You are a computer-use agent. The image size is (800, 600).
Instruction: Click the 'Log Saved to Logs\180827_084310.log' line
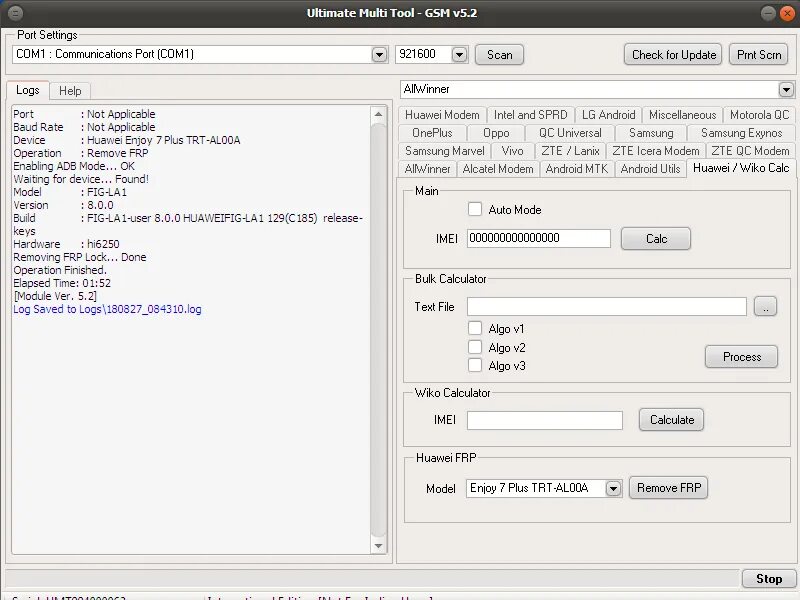click(x=107, y=309)
